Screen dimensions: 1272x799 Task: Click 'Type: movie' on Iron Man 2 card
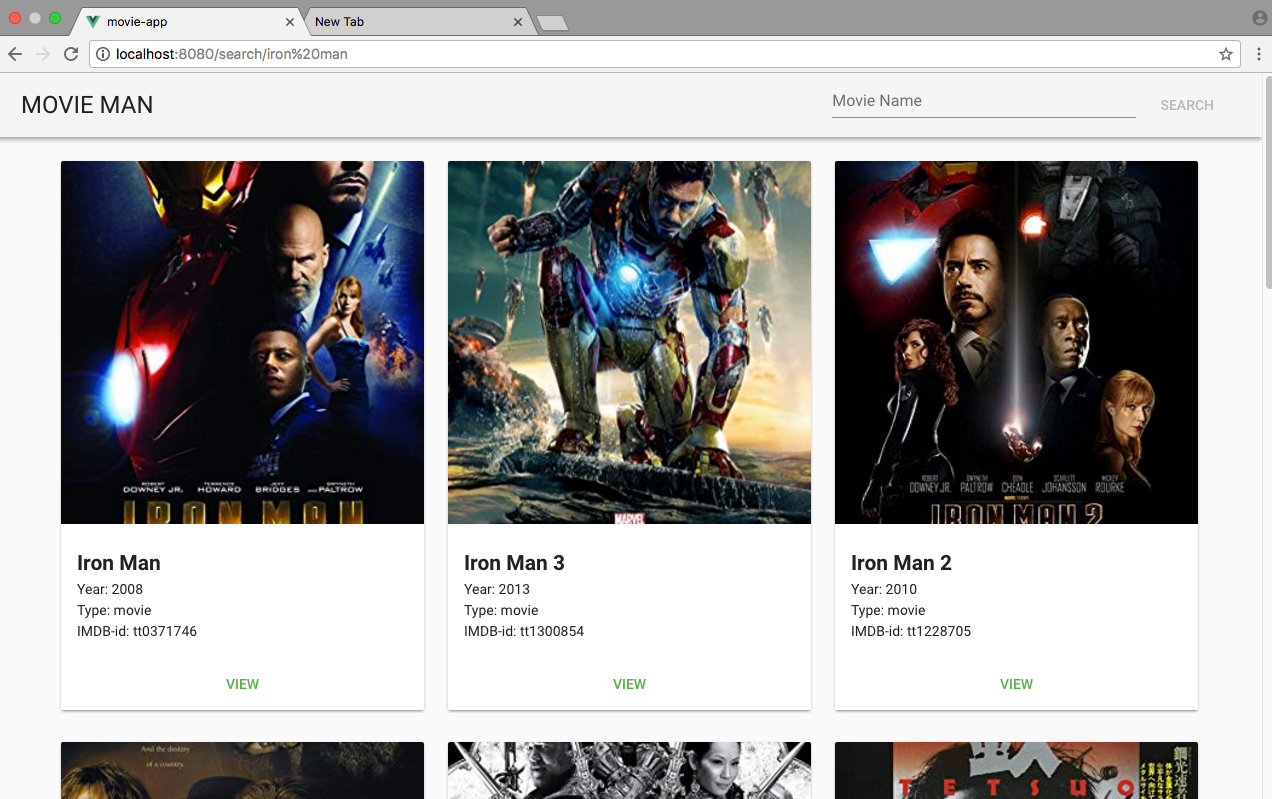(x=888, y=610)
